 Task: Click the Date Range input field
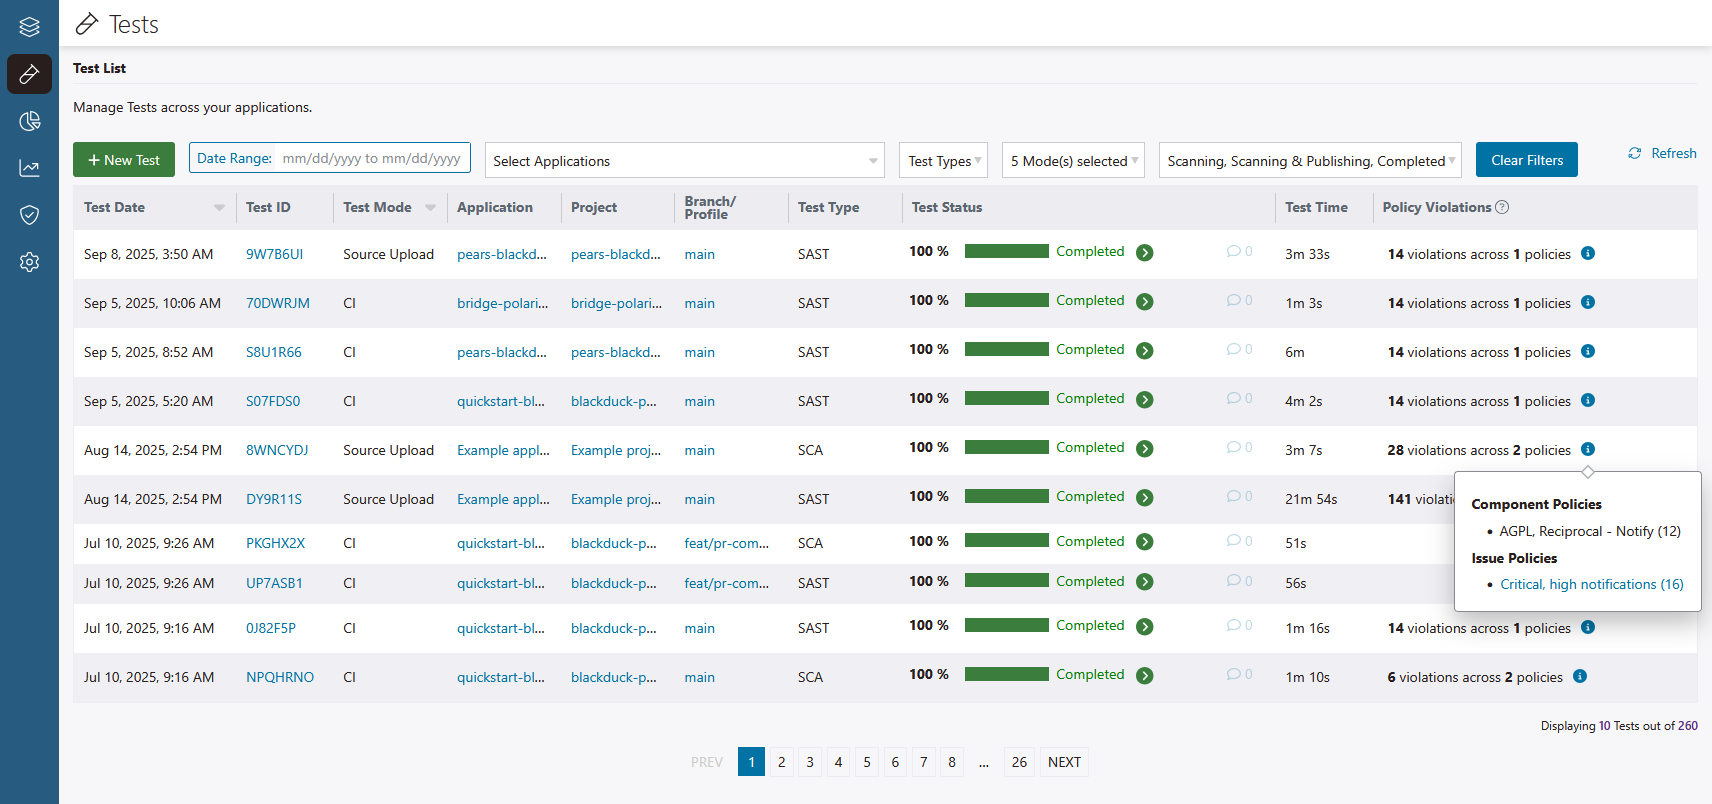[x=371, y=158]
